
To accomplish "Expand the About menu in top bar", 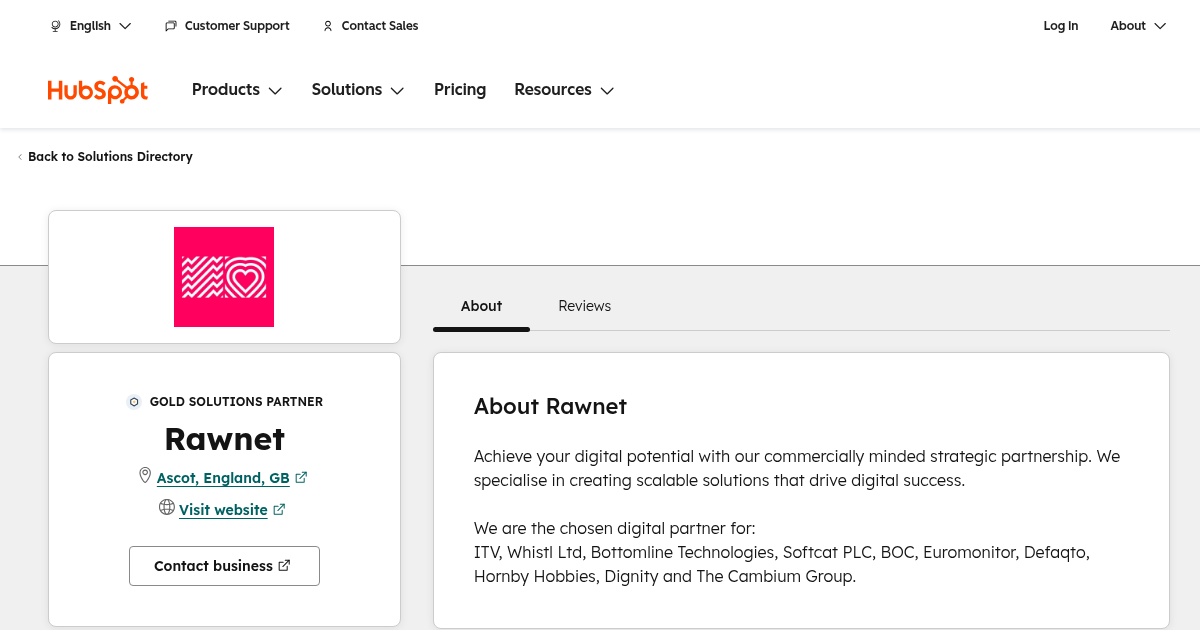I will (x=1138, y=26).
